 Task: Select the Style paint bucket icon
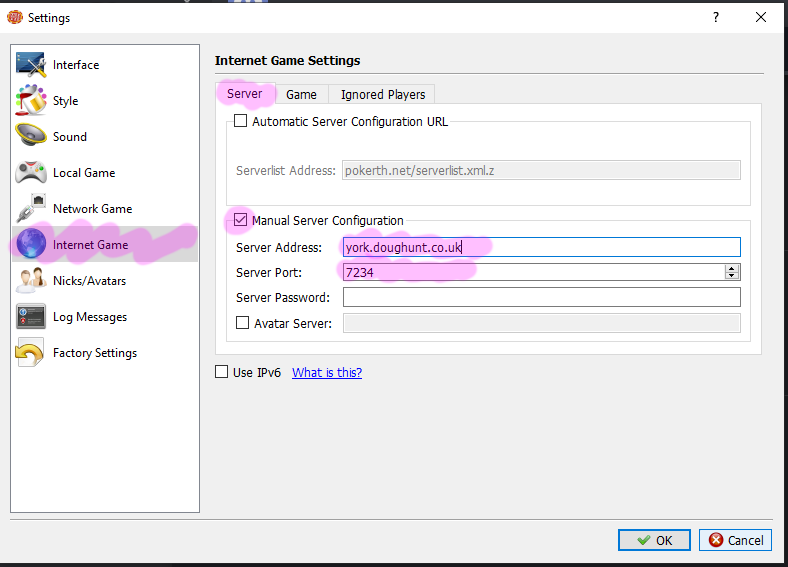(31, 101)
